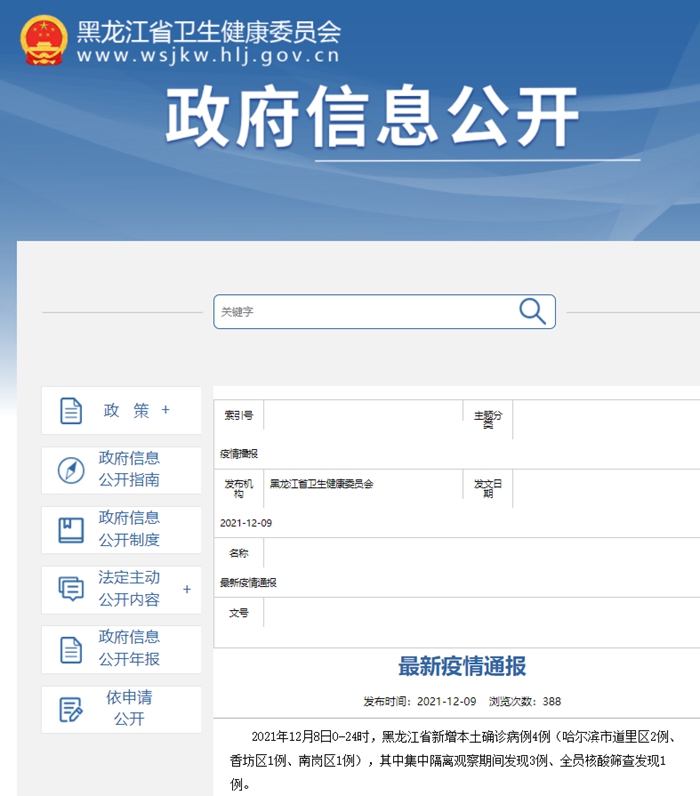Viewport: 700px width, 796px height.
Task: Click the magnifying glass search icon
Action: 532,311
